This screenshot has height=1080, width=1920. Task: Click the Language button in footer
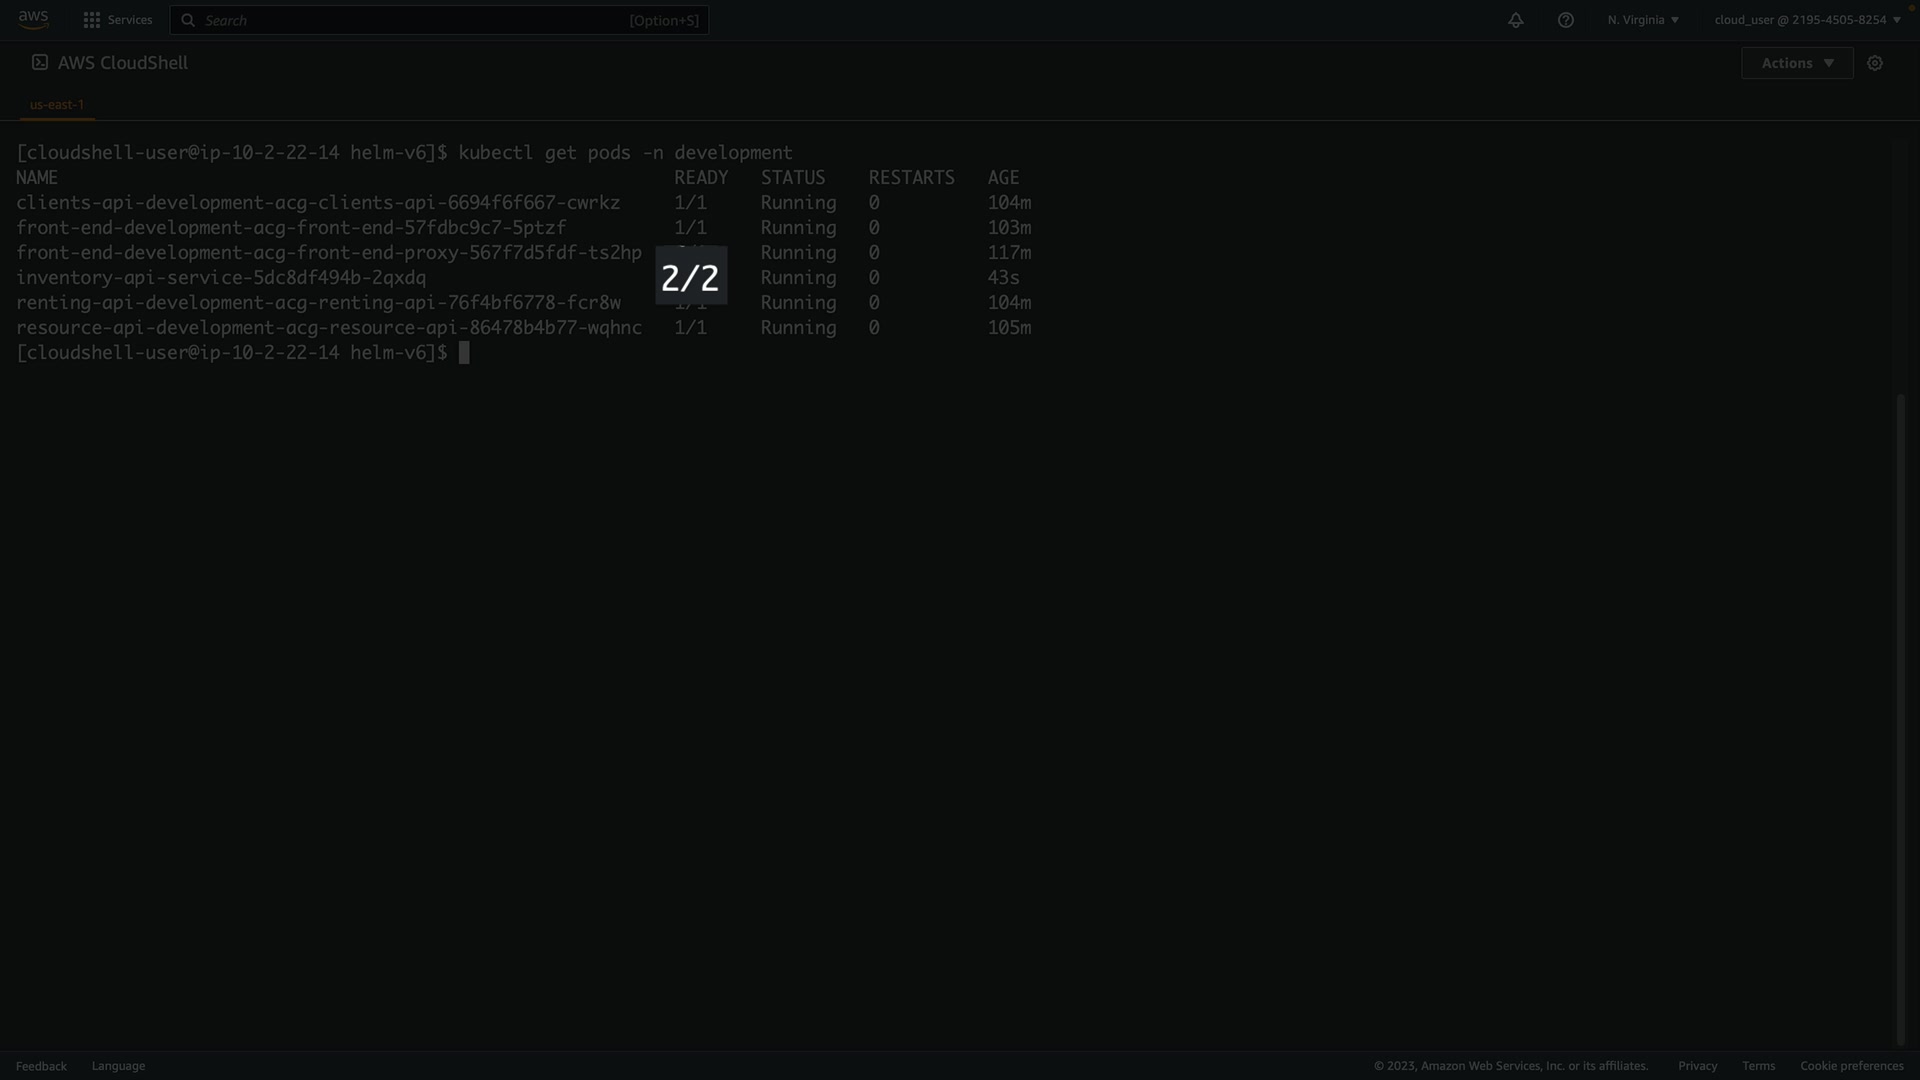pos(118,1066)
